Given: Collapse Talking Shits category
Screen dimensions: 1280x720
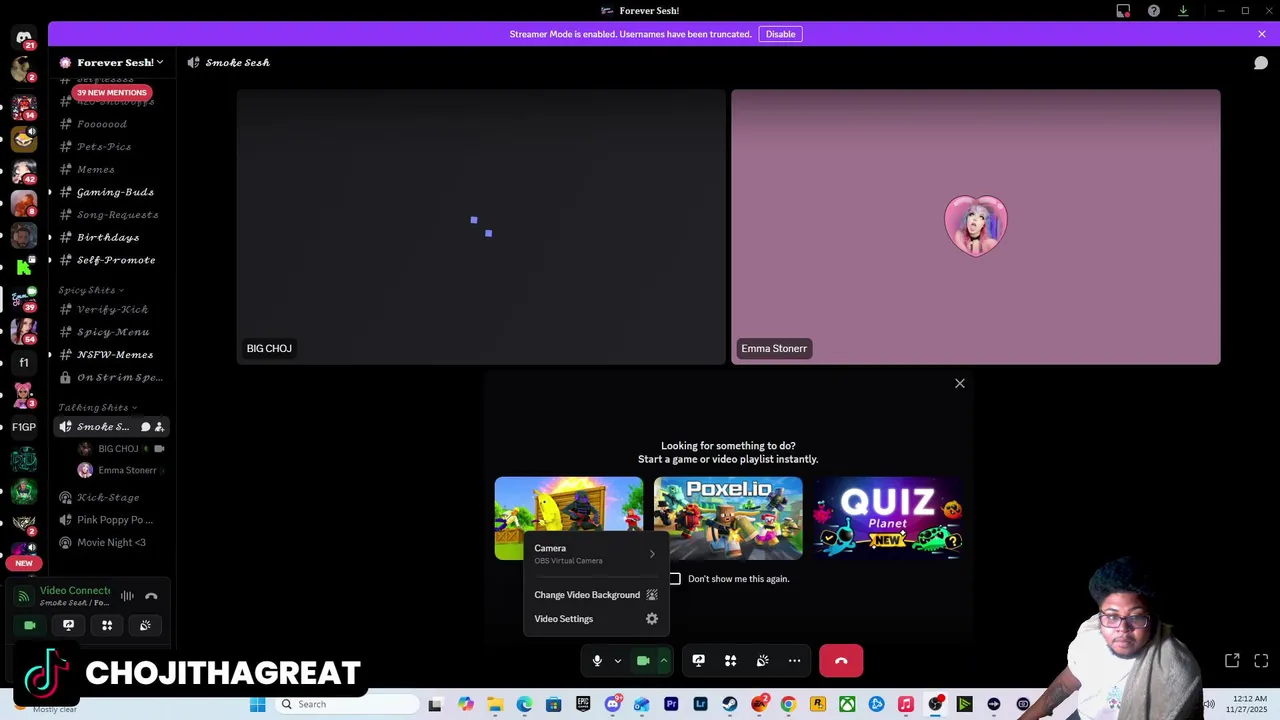Looking at the screenshot, I should 97,407.
